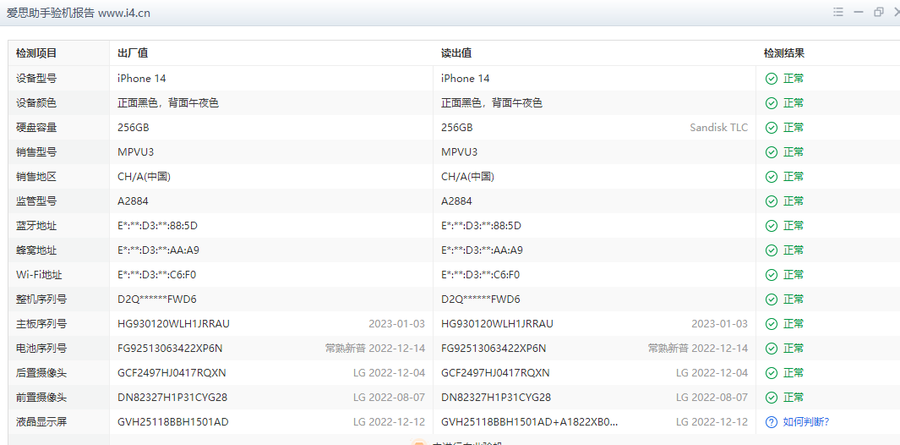Click the green check icon for 销售地区 row
Viewport: 900px width, 445px height.
click(771, 177)
